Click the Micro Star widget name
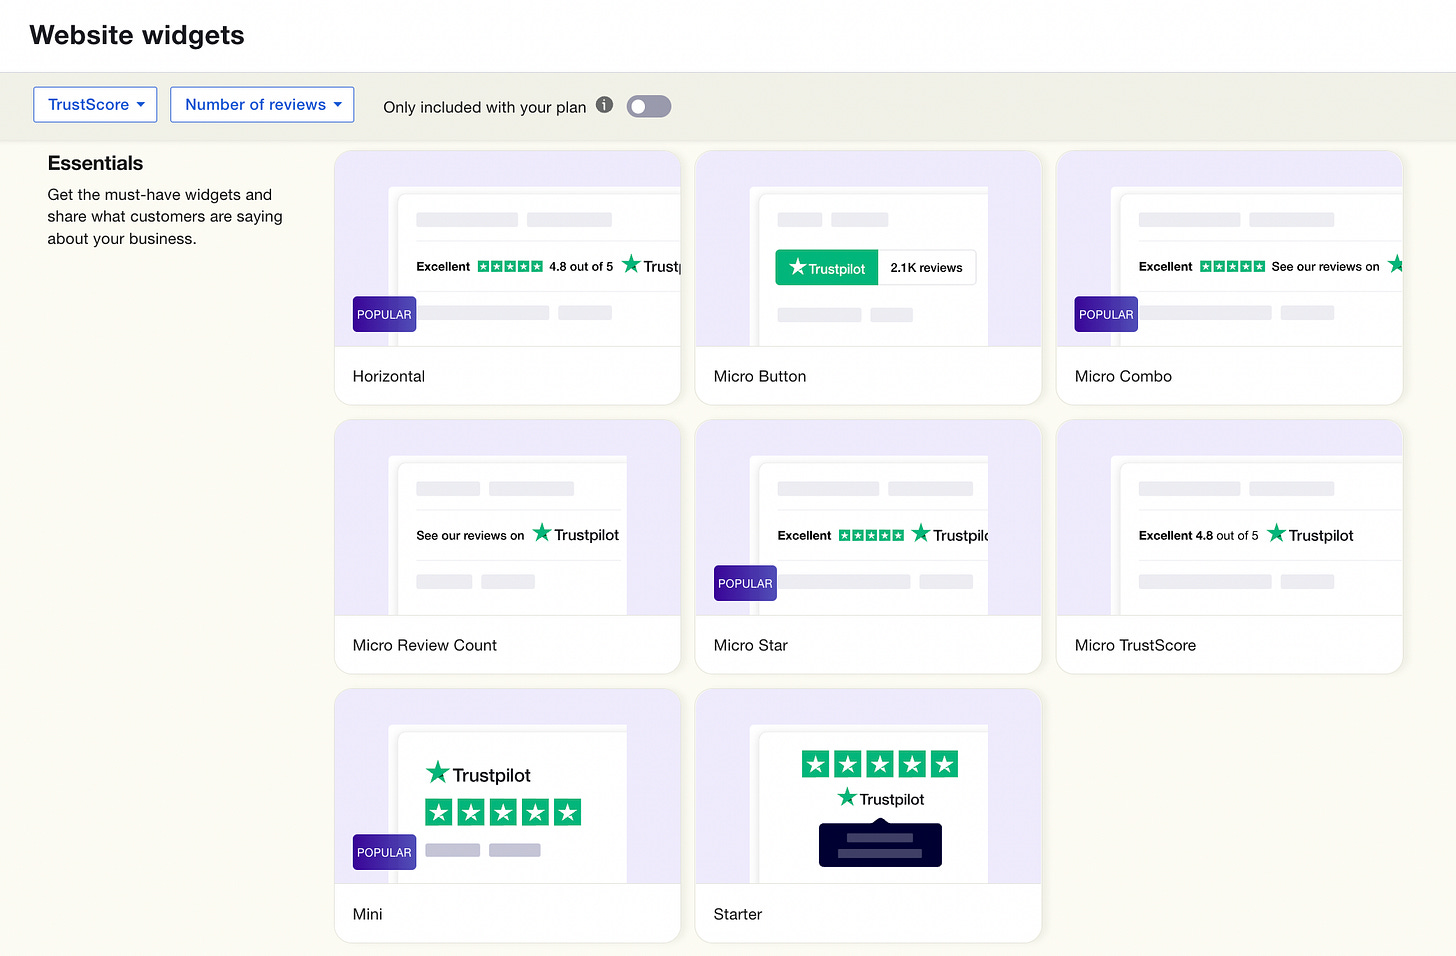This screenshot has height=956, width=1456. [751, 645]
